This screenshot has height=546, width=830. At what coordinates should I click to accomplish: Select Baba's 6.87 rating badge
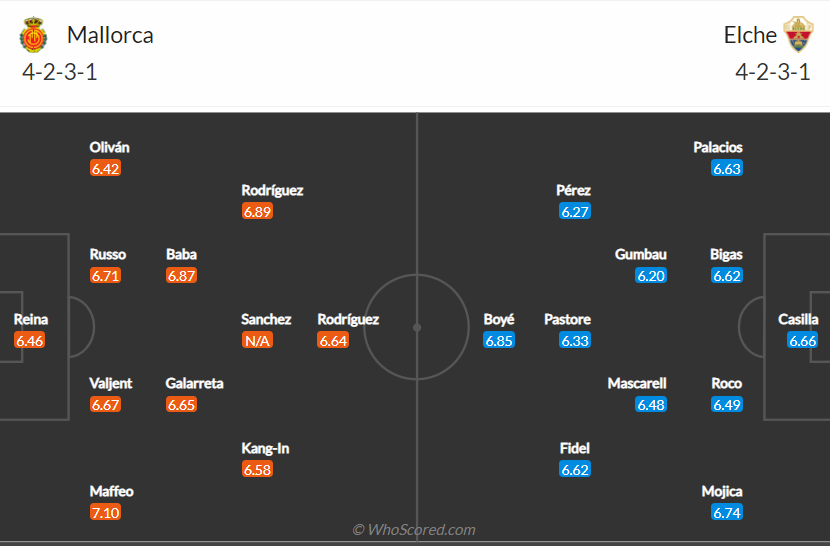(182, 275)
